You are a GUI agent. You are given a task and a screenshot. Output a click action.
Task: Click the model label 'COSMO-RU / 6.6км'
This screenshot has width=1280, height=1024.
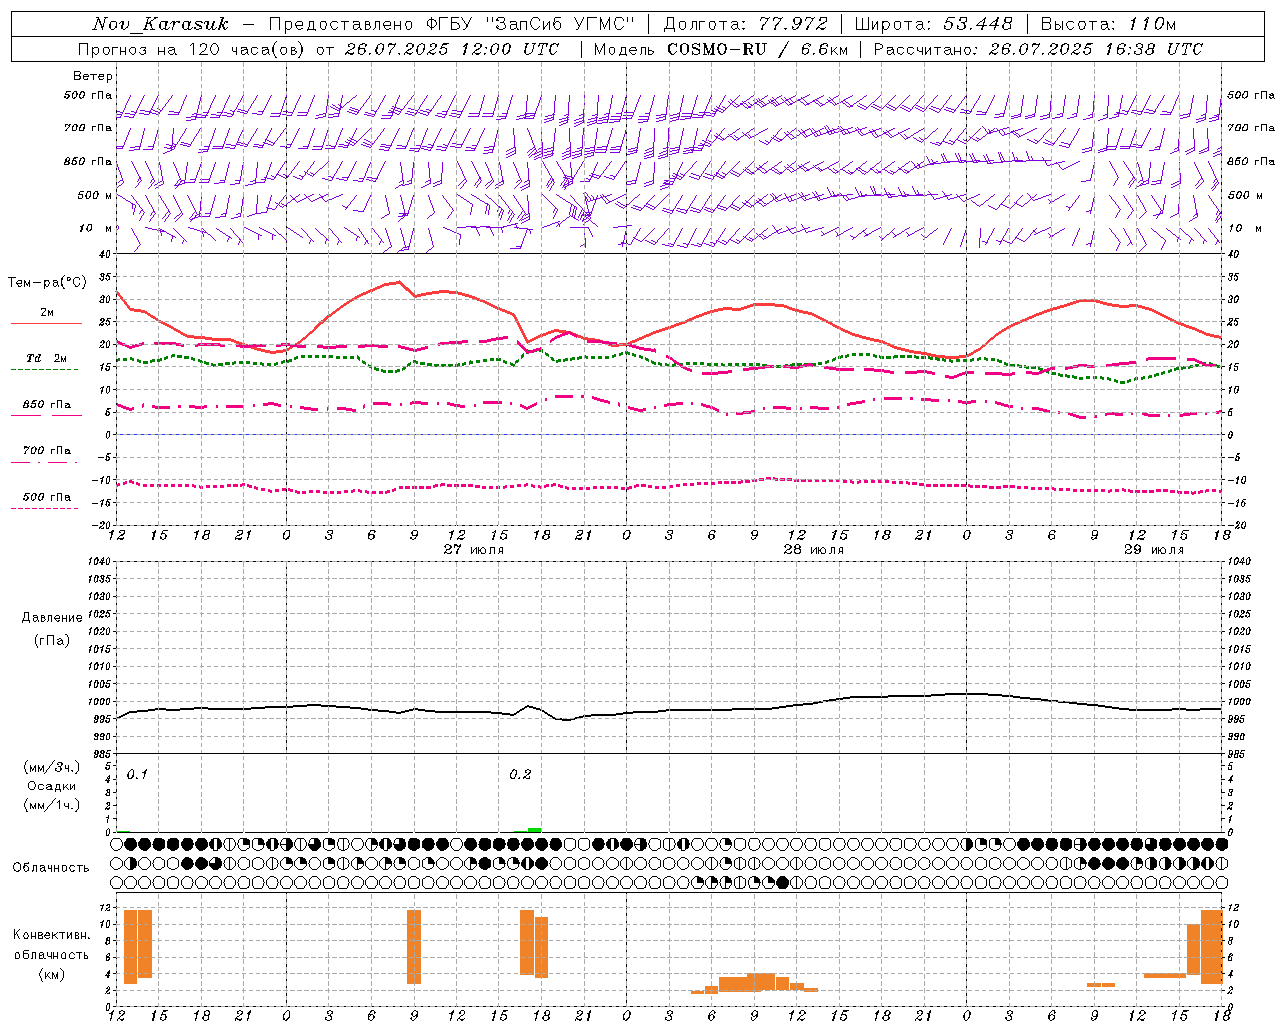pyautogui.click(x=758, y=49)
